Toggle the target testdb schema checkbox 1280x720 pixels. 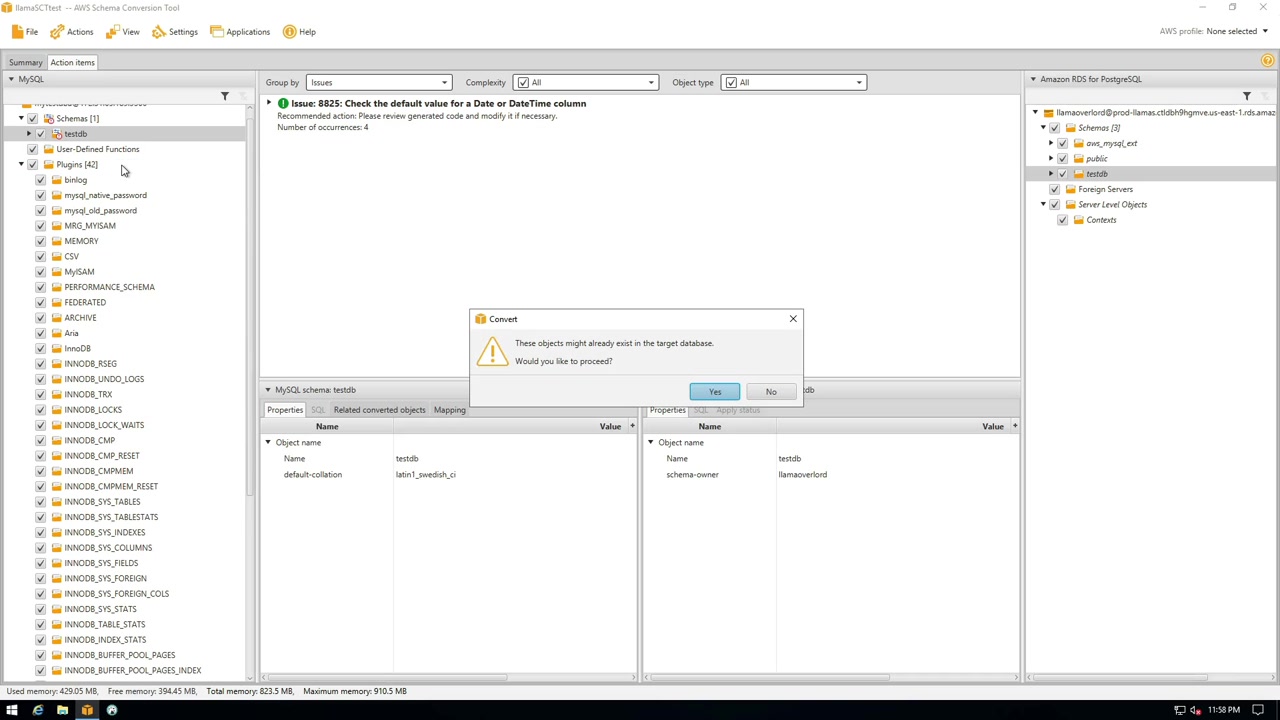(1062, 174)
